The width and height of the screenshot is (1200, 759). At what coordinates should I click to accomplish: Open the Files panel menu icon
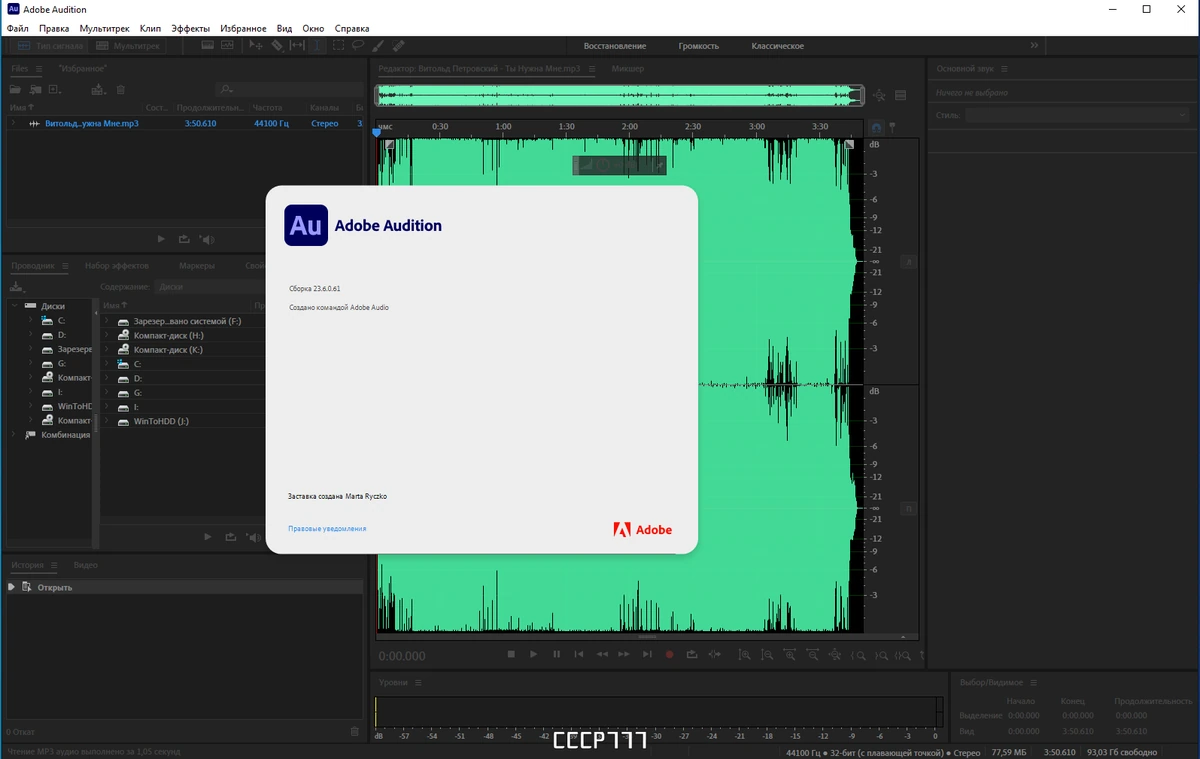39,69
